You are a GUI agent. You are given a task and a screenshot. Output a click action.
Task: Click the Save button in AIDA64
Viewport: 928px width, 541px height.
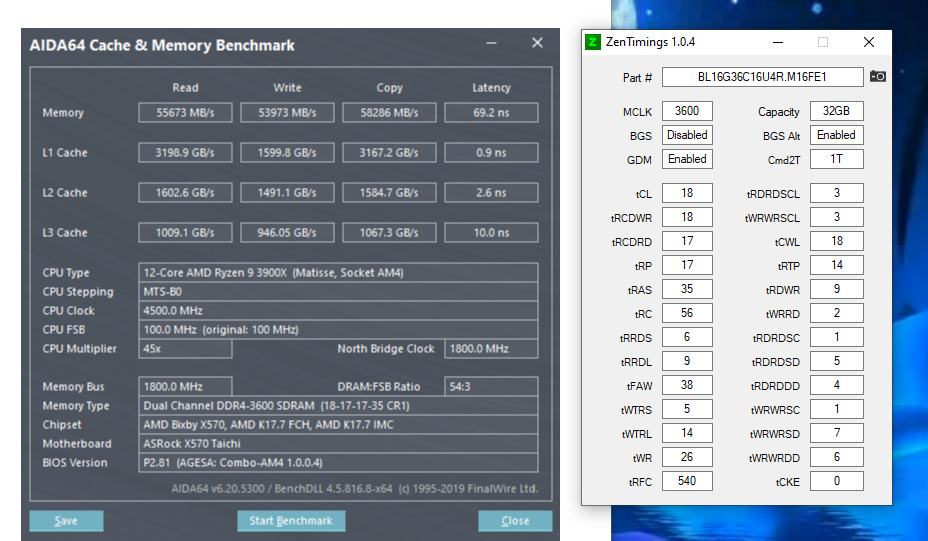coord(66,521)
